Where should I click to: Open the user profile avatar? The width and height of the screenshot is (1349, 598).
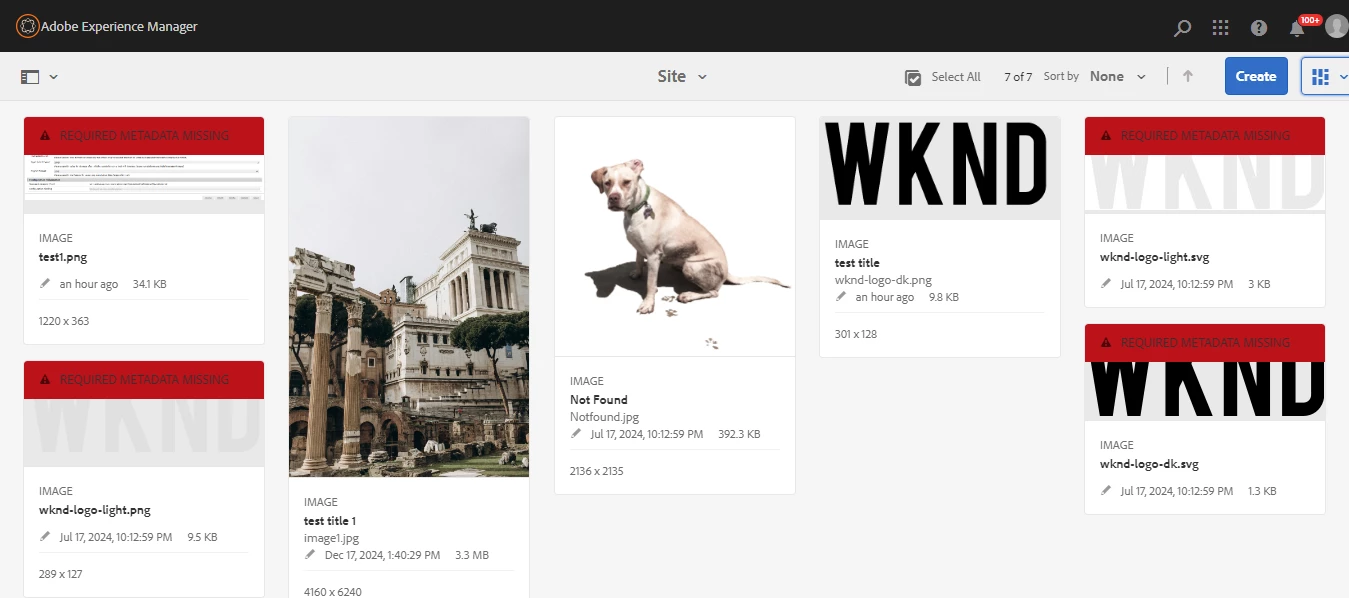1336,27
